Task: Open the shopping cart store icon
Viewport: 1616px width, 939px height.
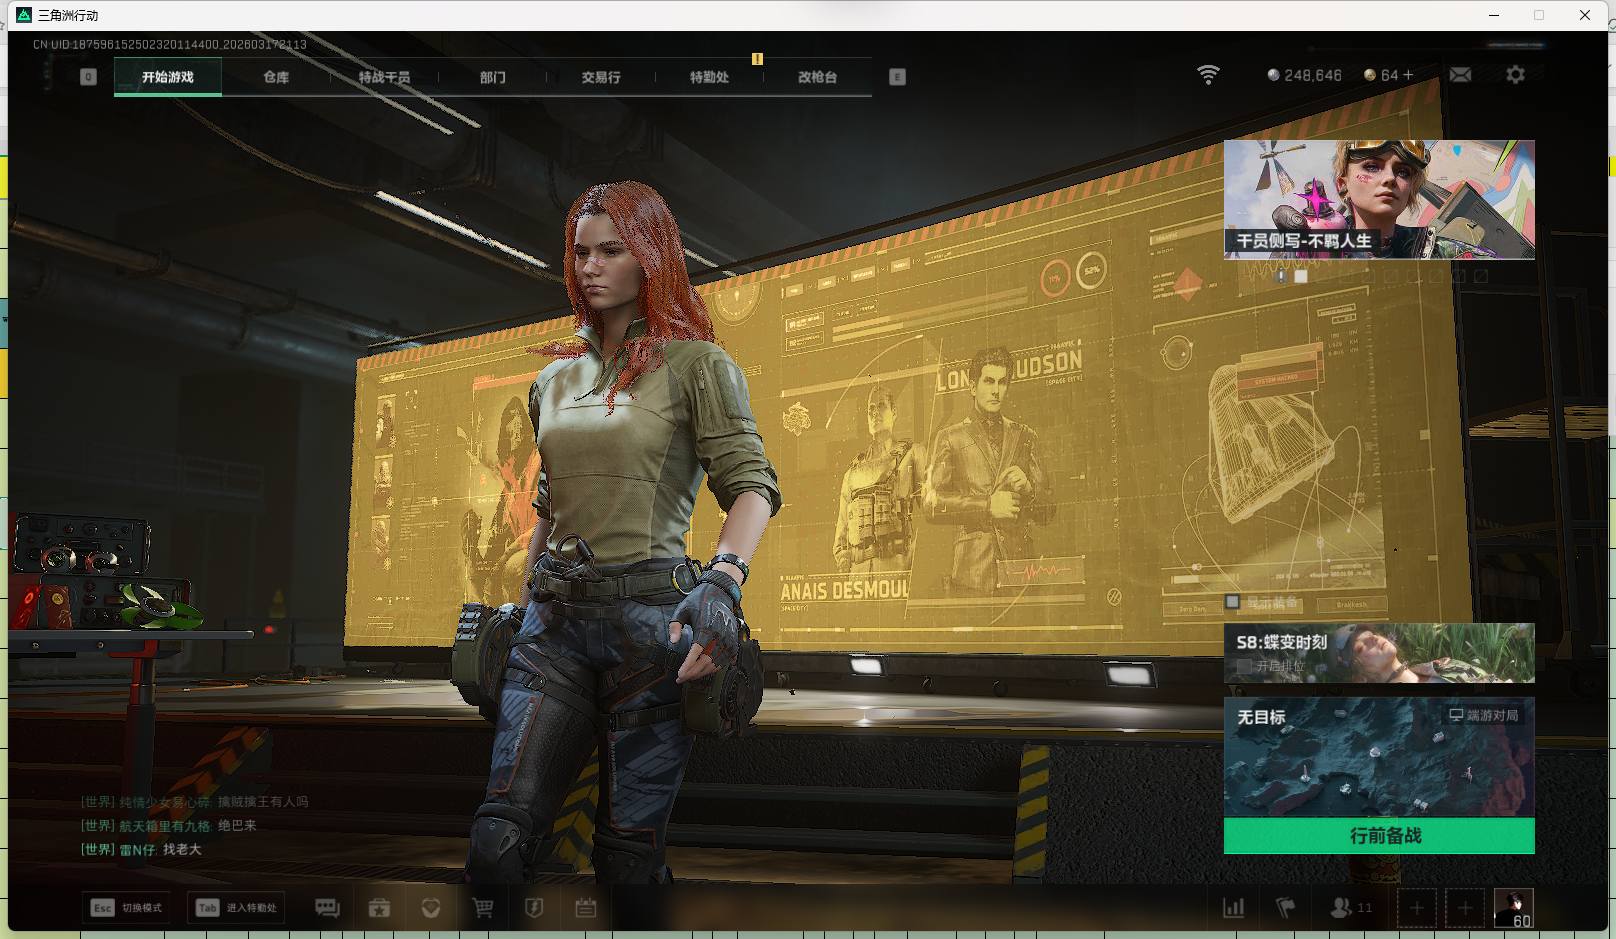Action: pyautogui.click(x=483, y=907)
